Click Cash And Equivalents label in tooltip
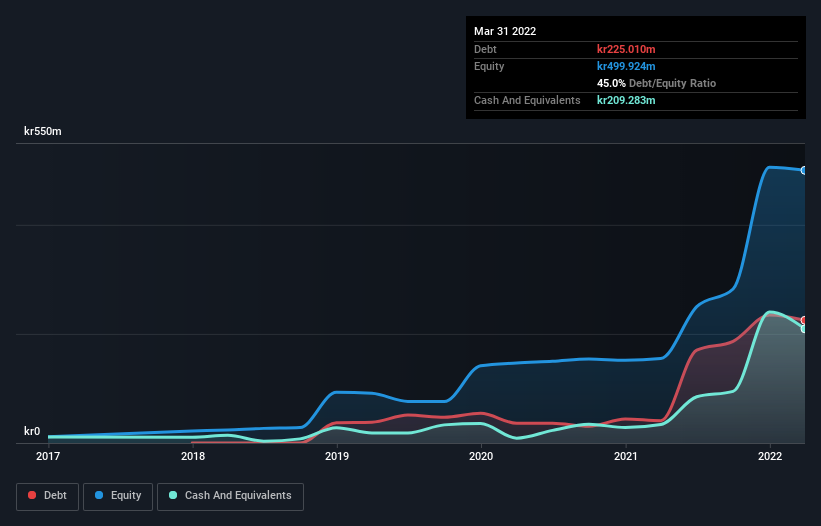Viewport: 821px width, 526px height. [x=527, y=100]
